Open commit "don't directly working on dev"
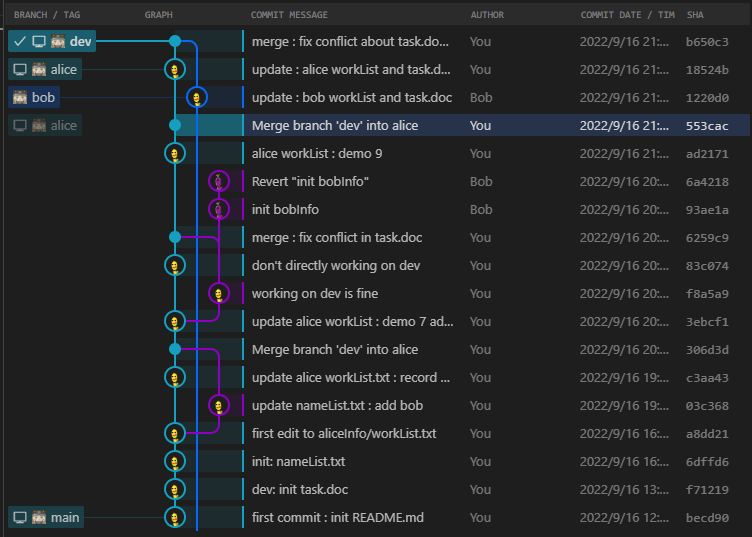This screenshot has height=537, width=752. tap(336, 266)
